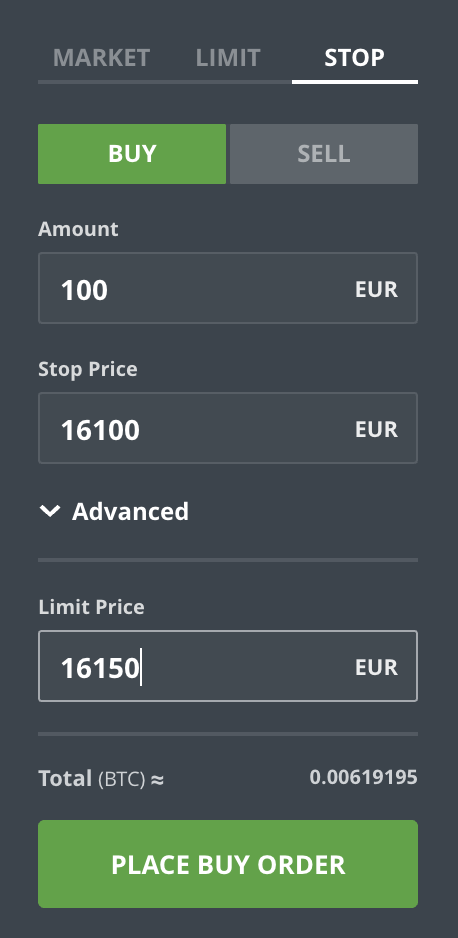
Task: Toggle order side to BUY
Action: pos(132,154)
